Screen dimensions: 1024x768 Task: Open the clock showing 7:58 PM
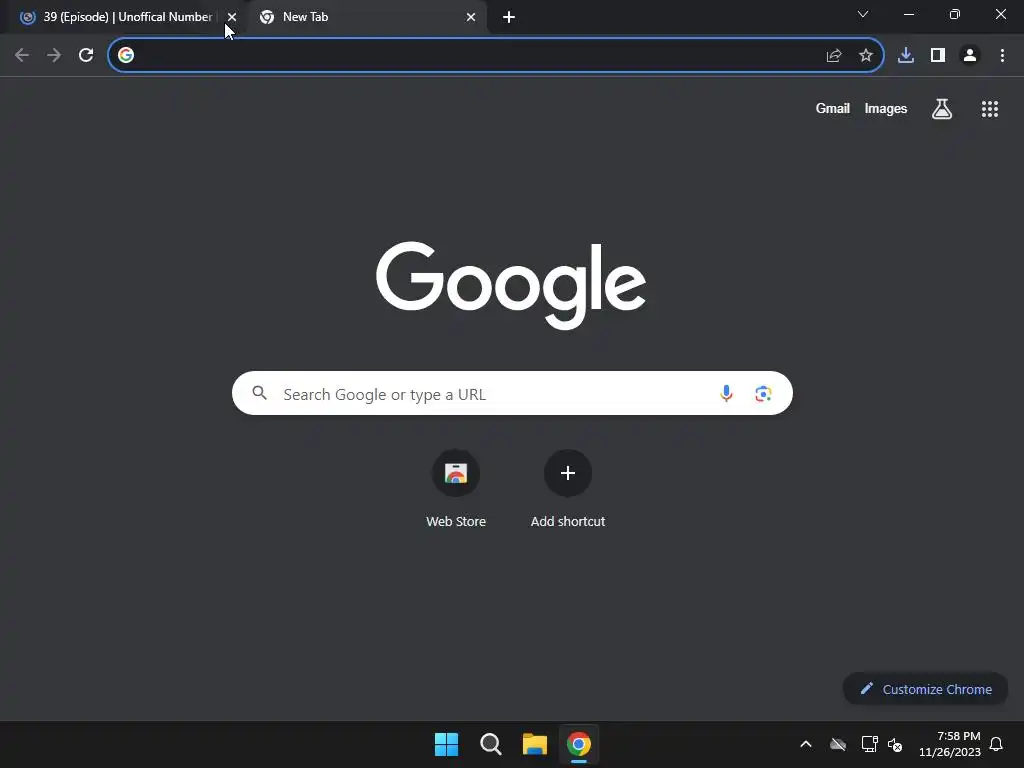click(x=950, y=744)
